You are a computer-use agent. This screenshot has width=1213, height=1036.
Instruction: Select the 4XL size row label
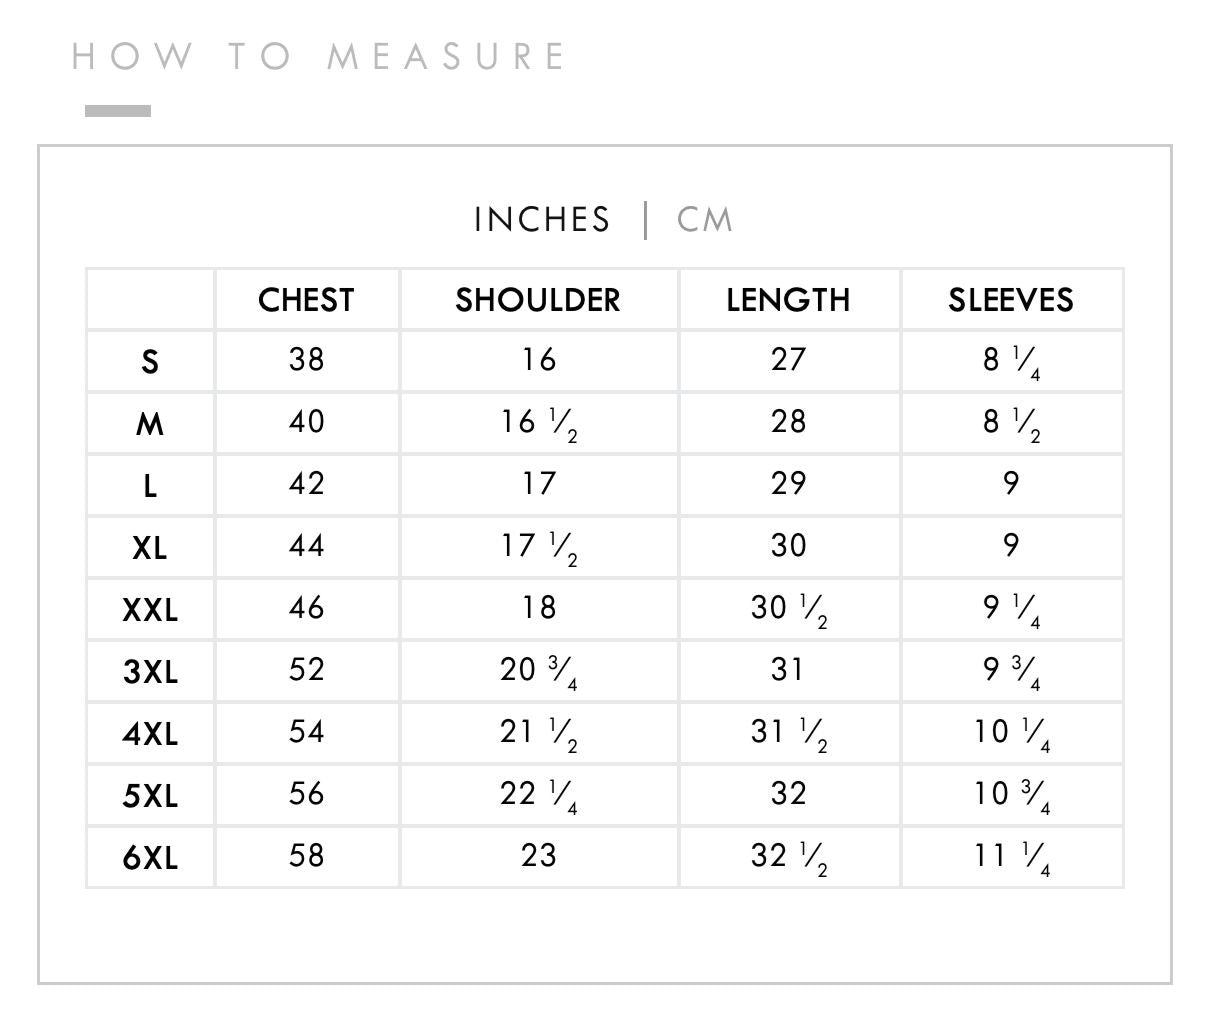click(x=150, y=734)
